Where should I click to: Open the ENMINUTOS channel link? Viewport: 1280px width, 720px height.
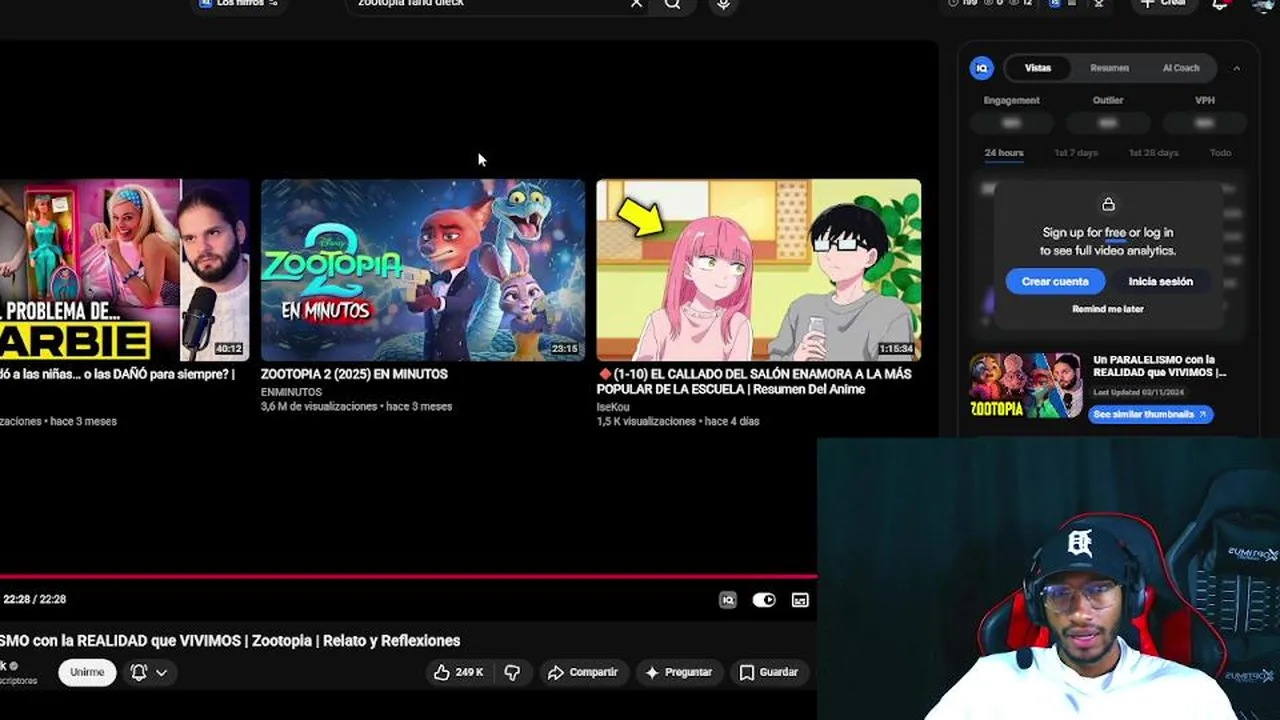(291, 392)
